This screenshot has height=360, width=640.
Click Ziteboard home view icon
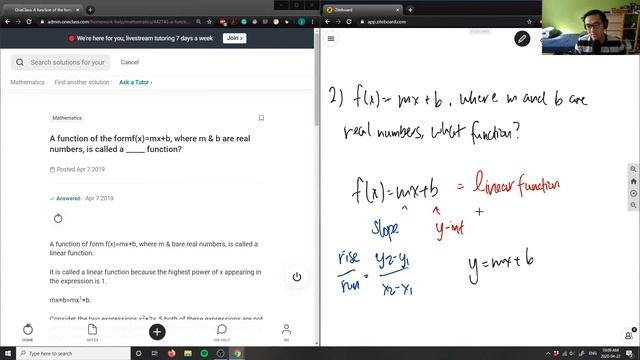(x=633, y=181)
